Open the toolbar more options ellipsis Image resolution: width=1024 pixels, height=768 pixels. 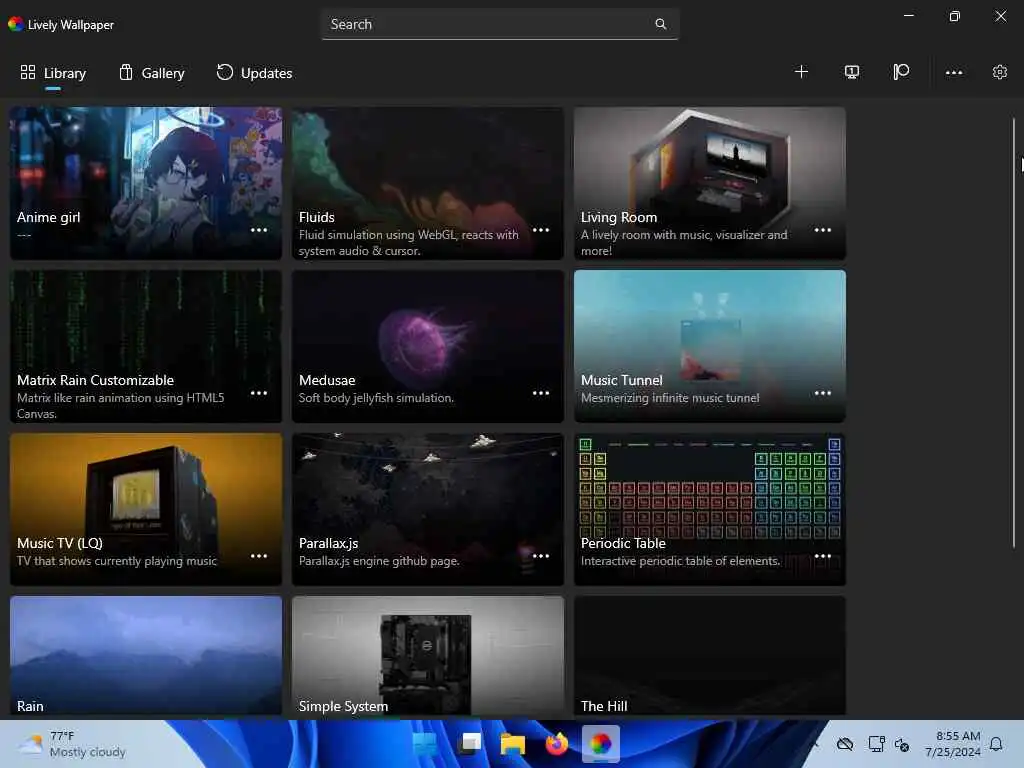coord(954,72)
